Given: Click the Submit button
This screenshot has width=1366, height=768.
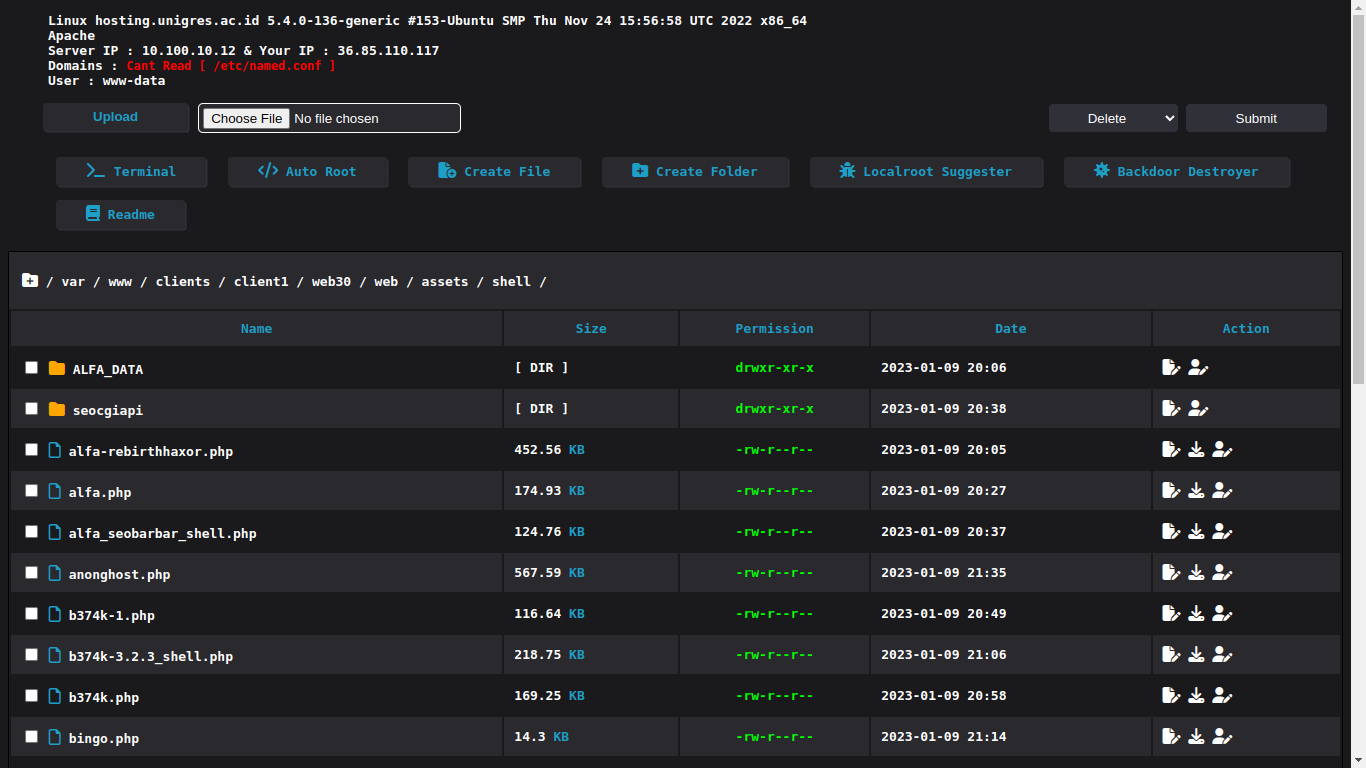Looking at the screenshot, I should pyautogui.click(x=1256, y=118).
